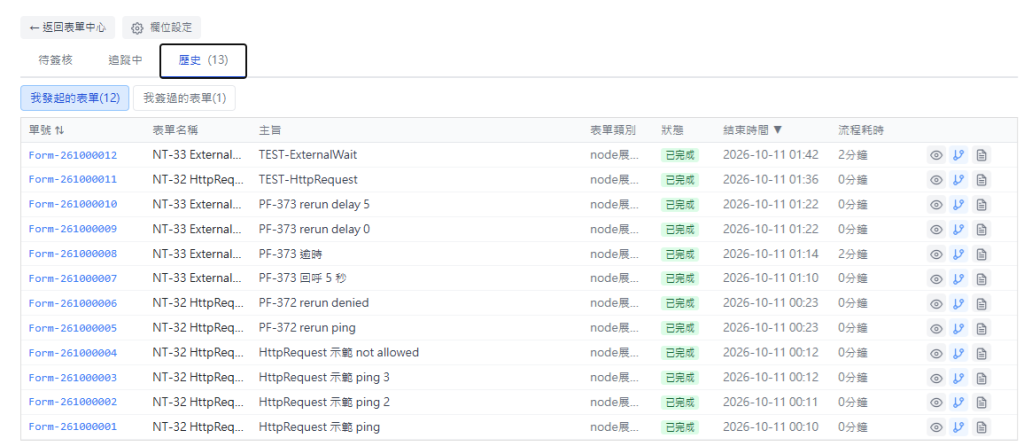Click the document icon in Form-261000008 row
Screen dimensions: 1024x446
pos(981,254)
